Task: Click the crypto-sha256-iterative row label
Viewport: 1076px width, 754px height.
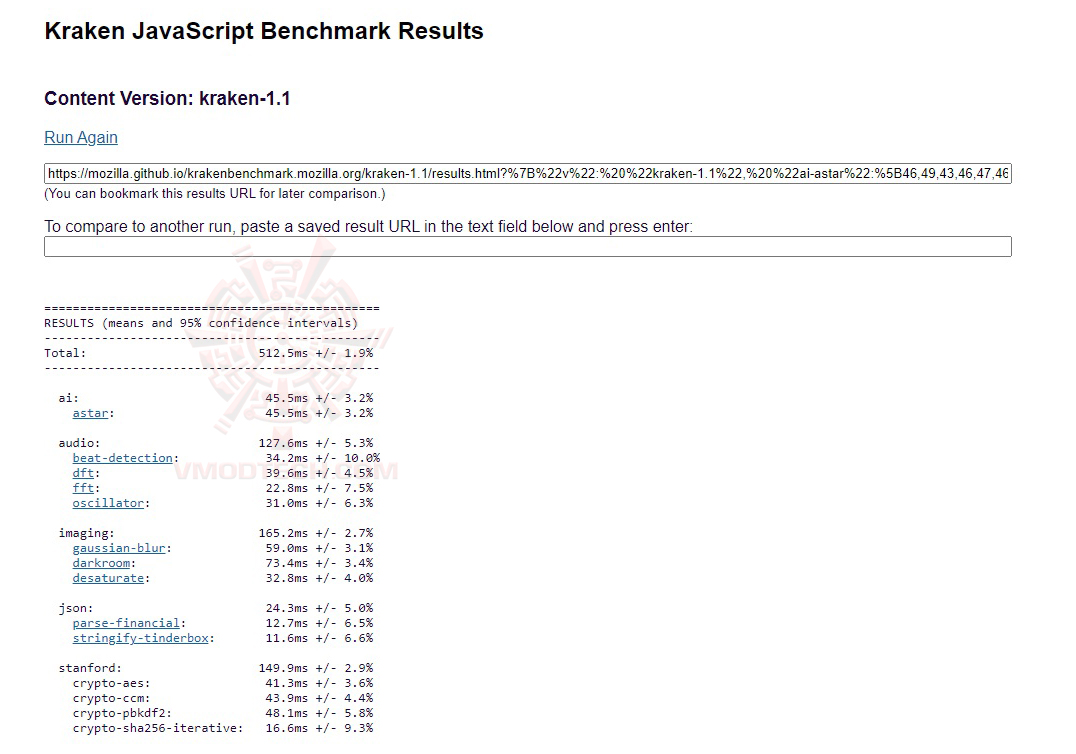Action: [158, 729]
